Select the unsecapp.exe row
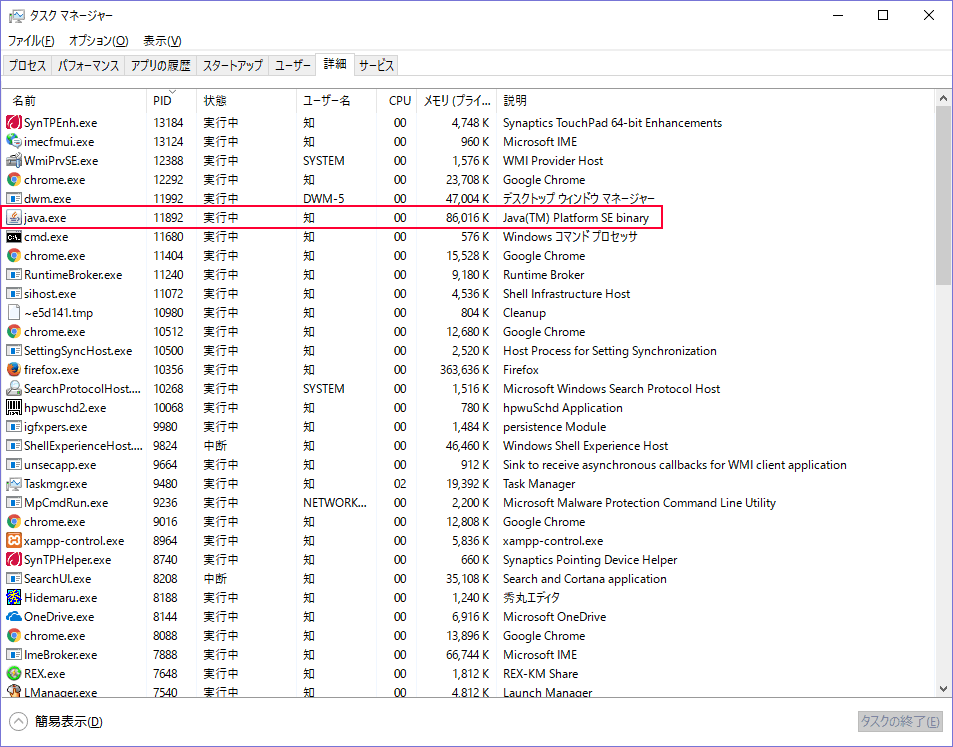953x747 pixels. pos(469,465)
